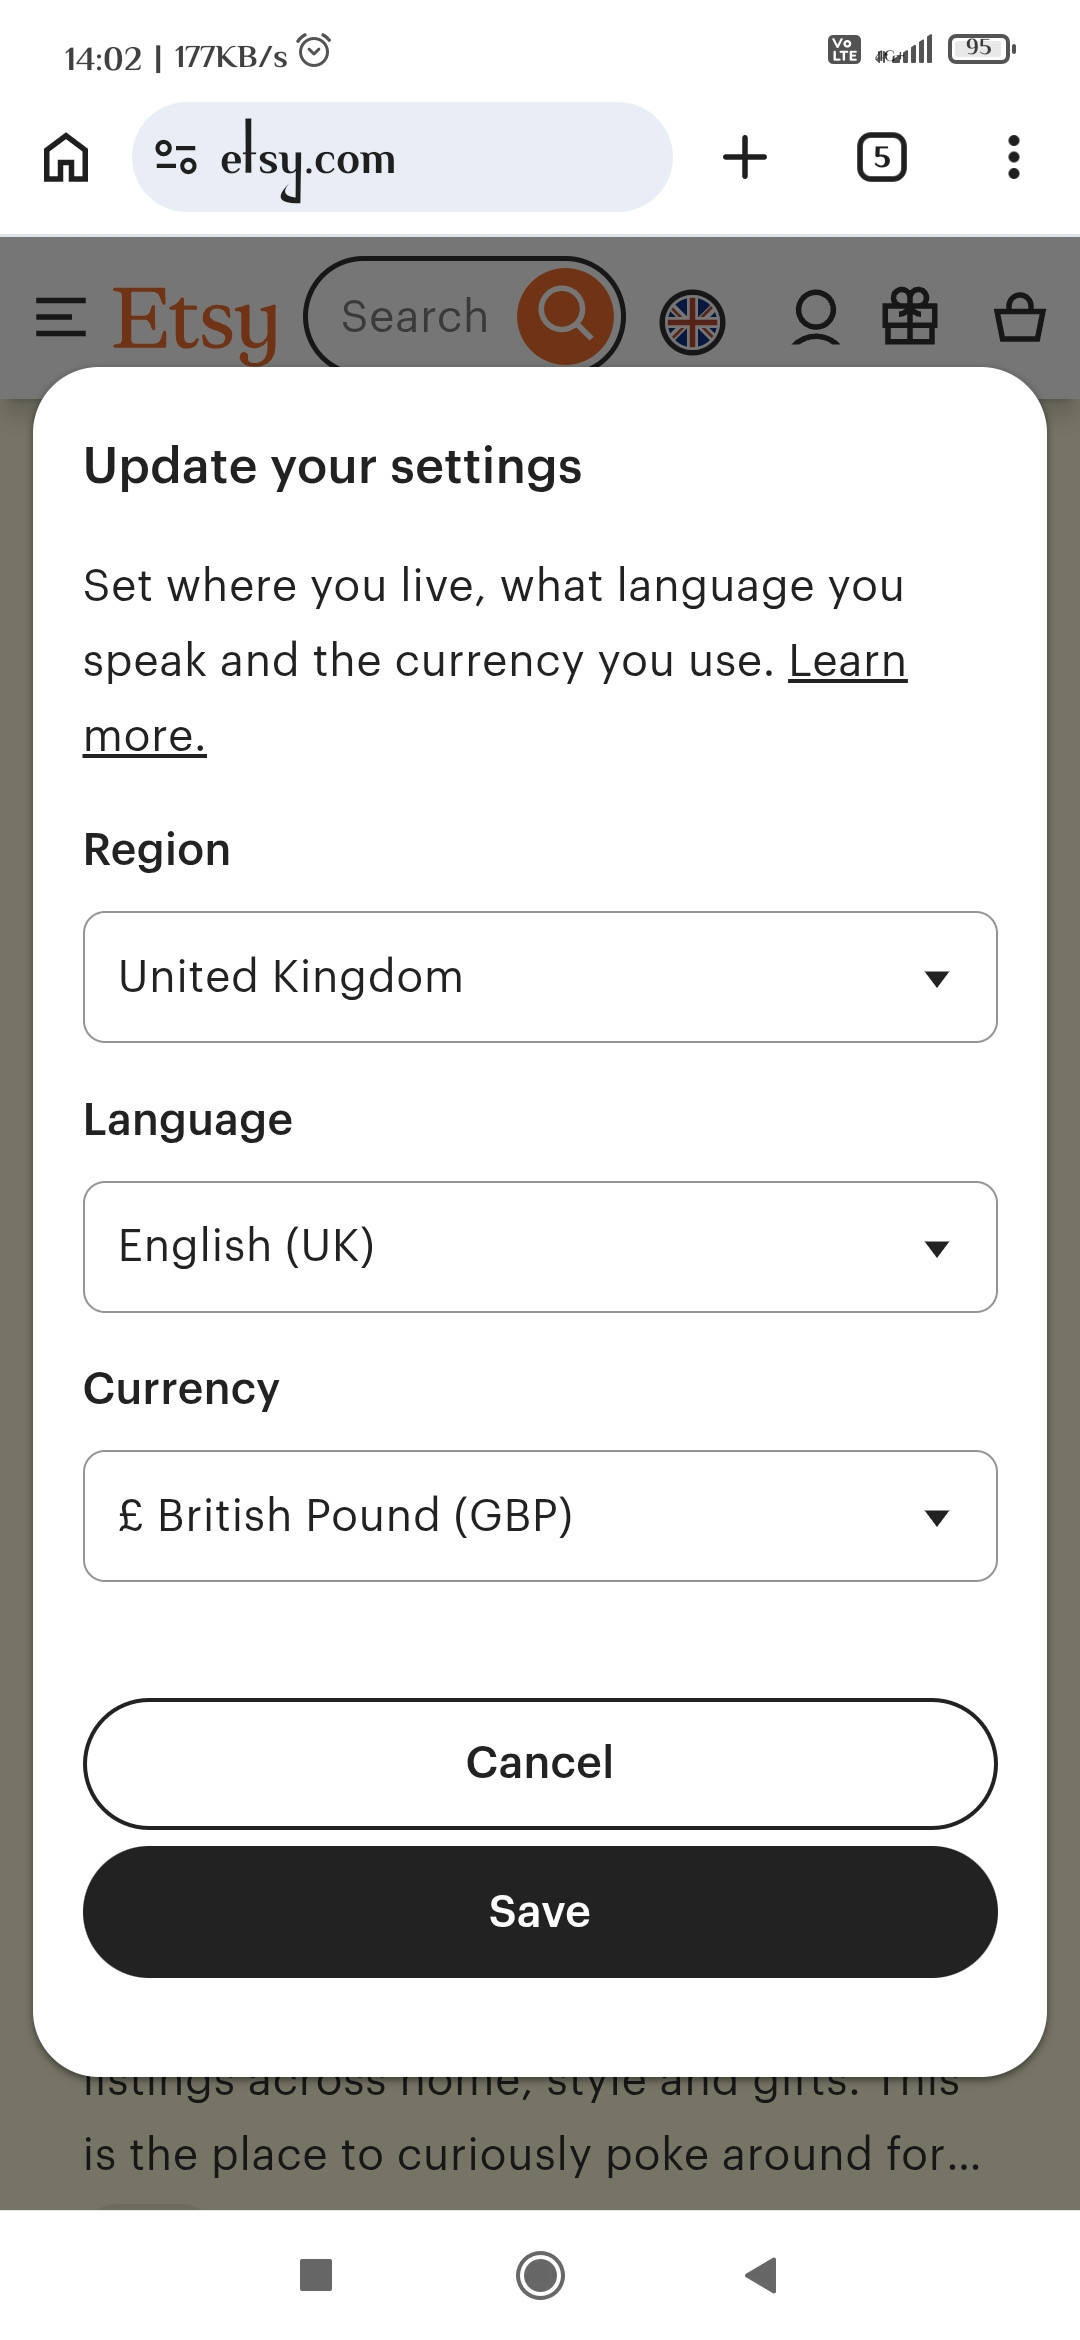The image size is (1080, 2340).
Task: Expand the Language dropdown showing English (UK)
Action: (540, 1247)
